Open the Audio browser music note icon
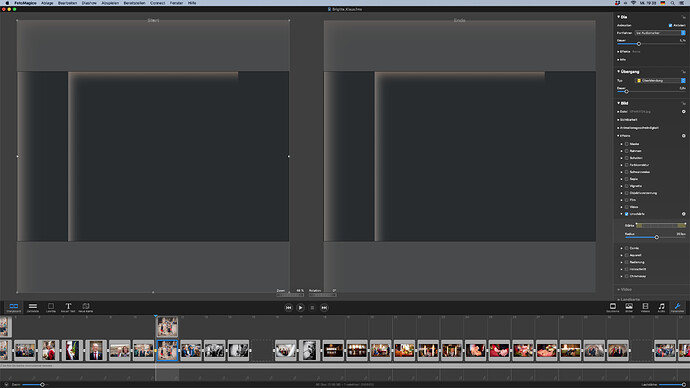This screenshot has height=388, width=690. [661, 307]
